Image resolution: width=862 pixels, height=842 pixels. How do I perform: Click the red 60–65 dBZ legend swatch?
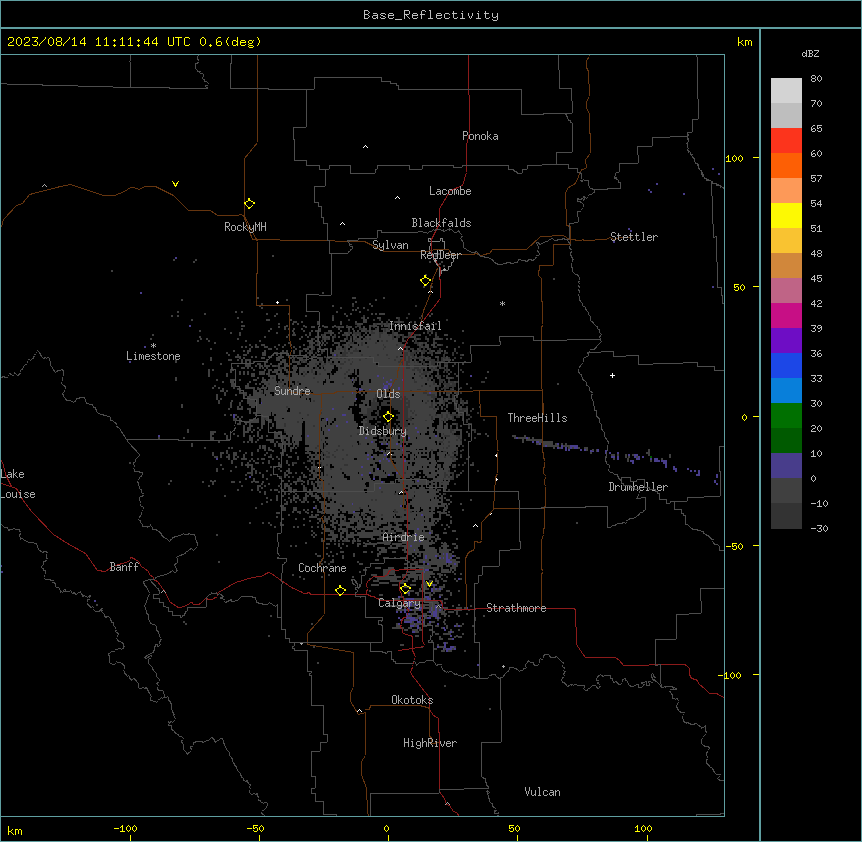pos(786,140)
